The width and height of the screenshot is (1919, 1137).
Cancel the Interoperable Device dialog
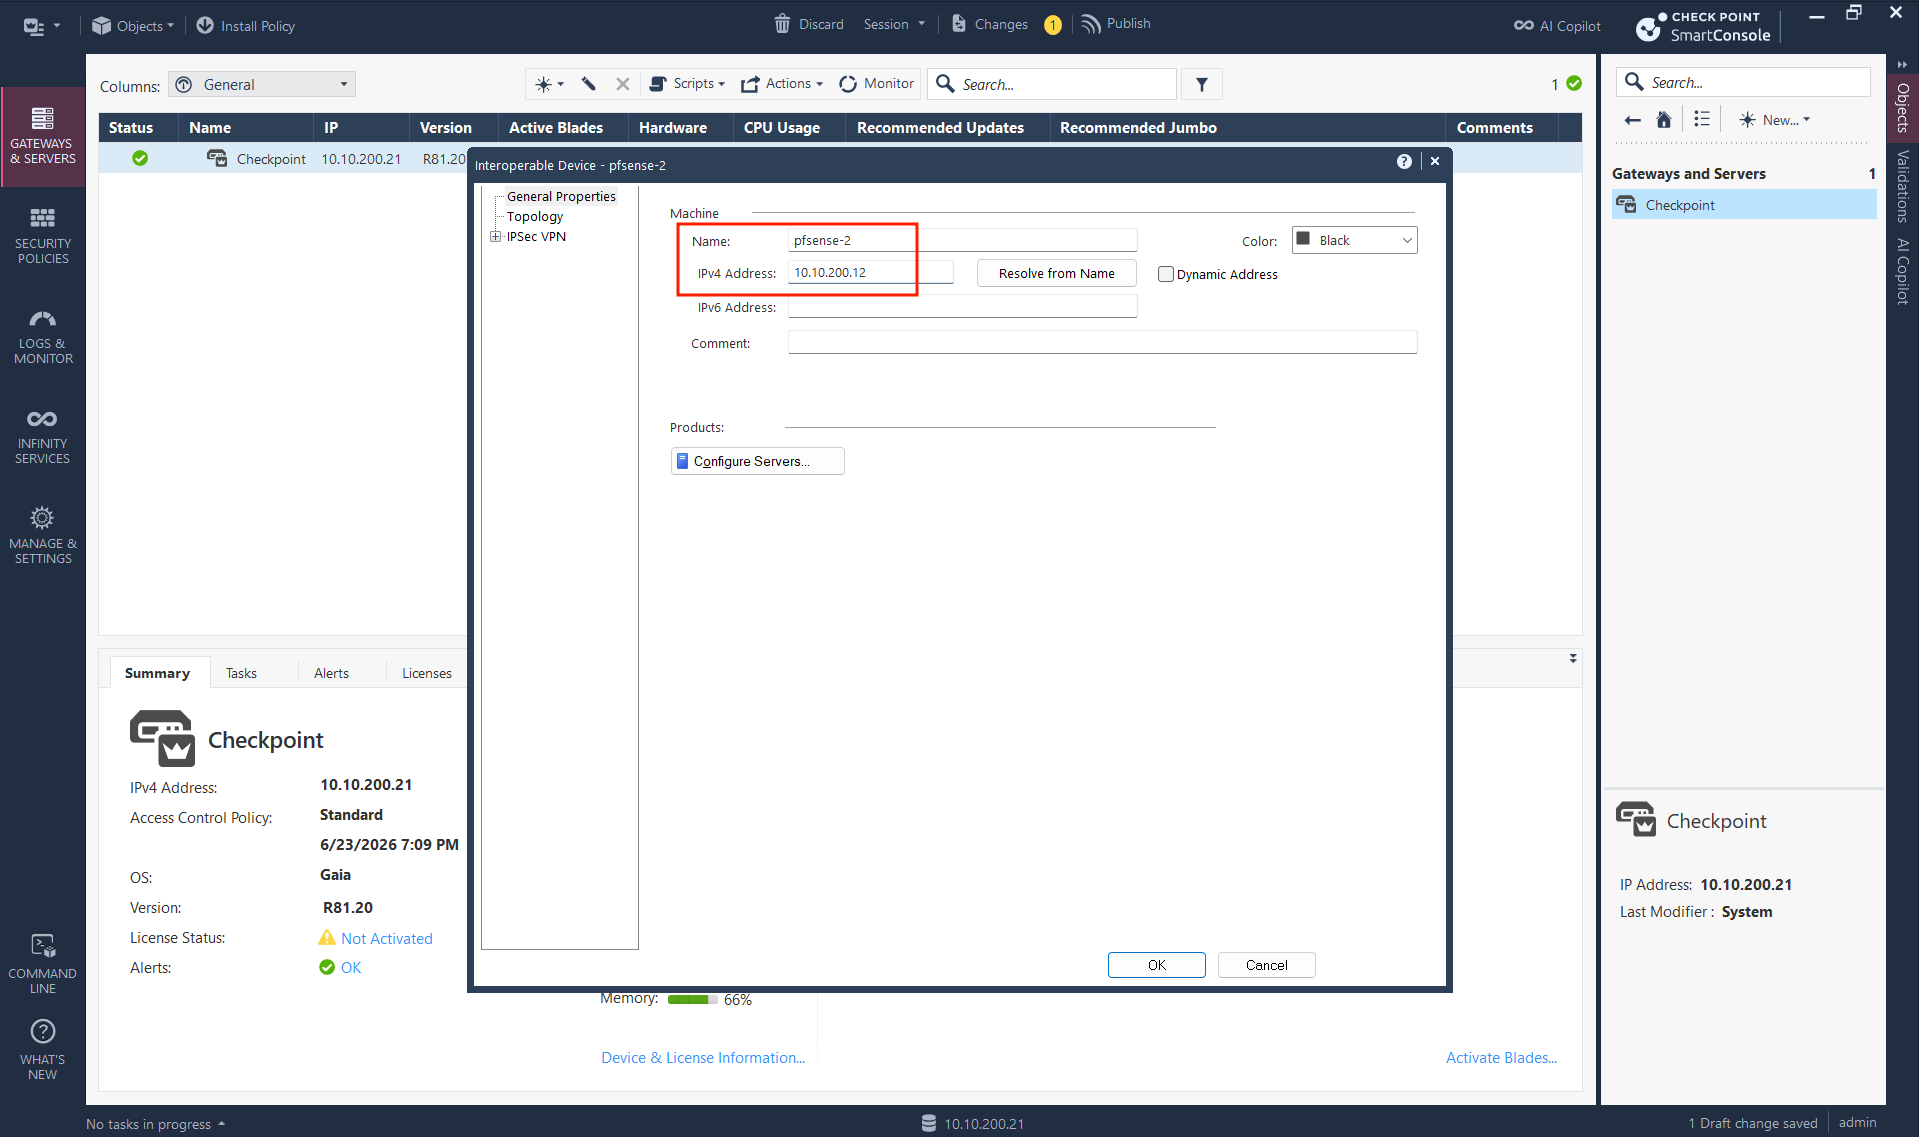[x=1266, y=965]
